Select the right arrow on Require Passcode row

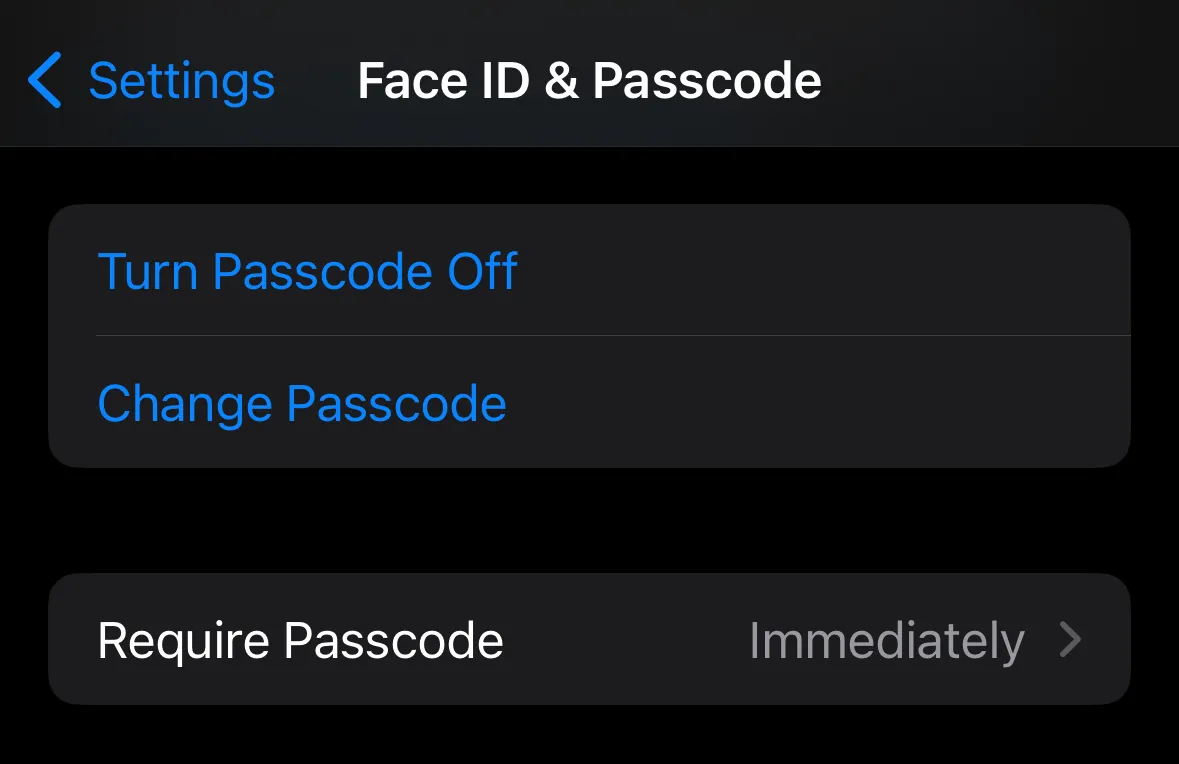click(x=1071, y=640)
